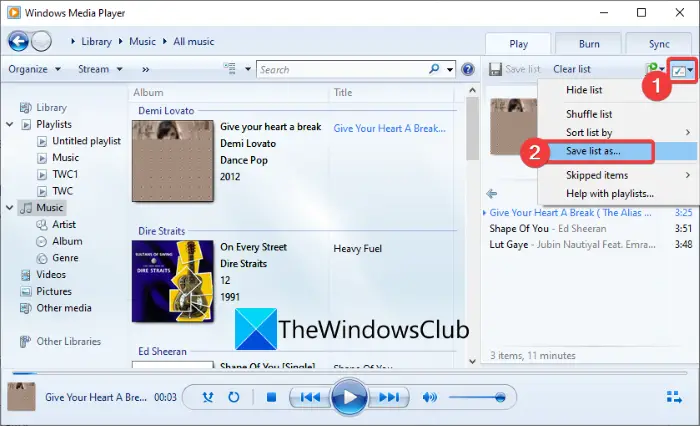Open the view options icon beside search
Image resolution: width=700 pixels, height=426 pixels.
(230, 69)
